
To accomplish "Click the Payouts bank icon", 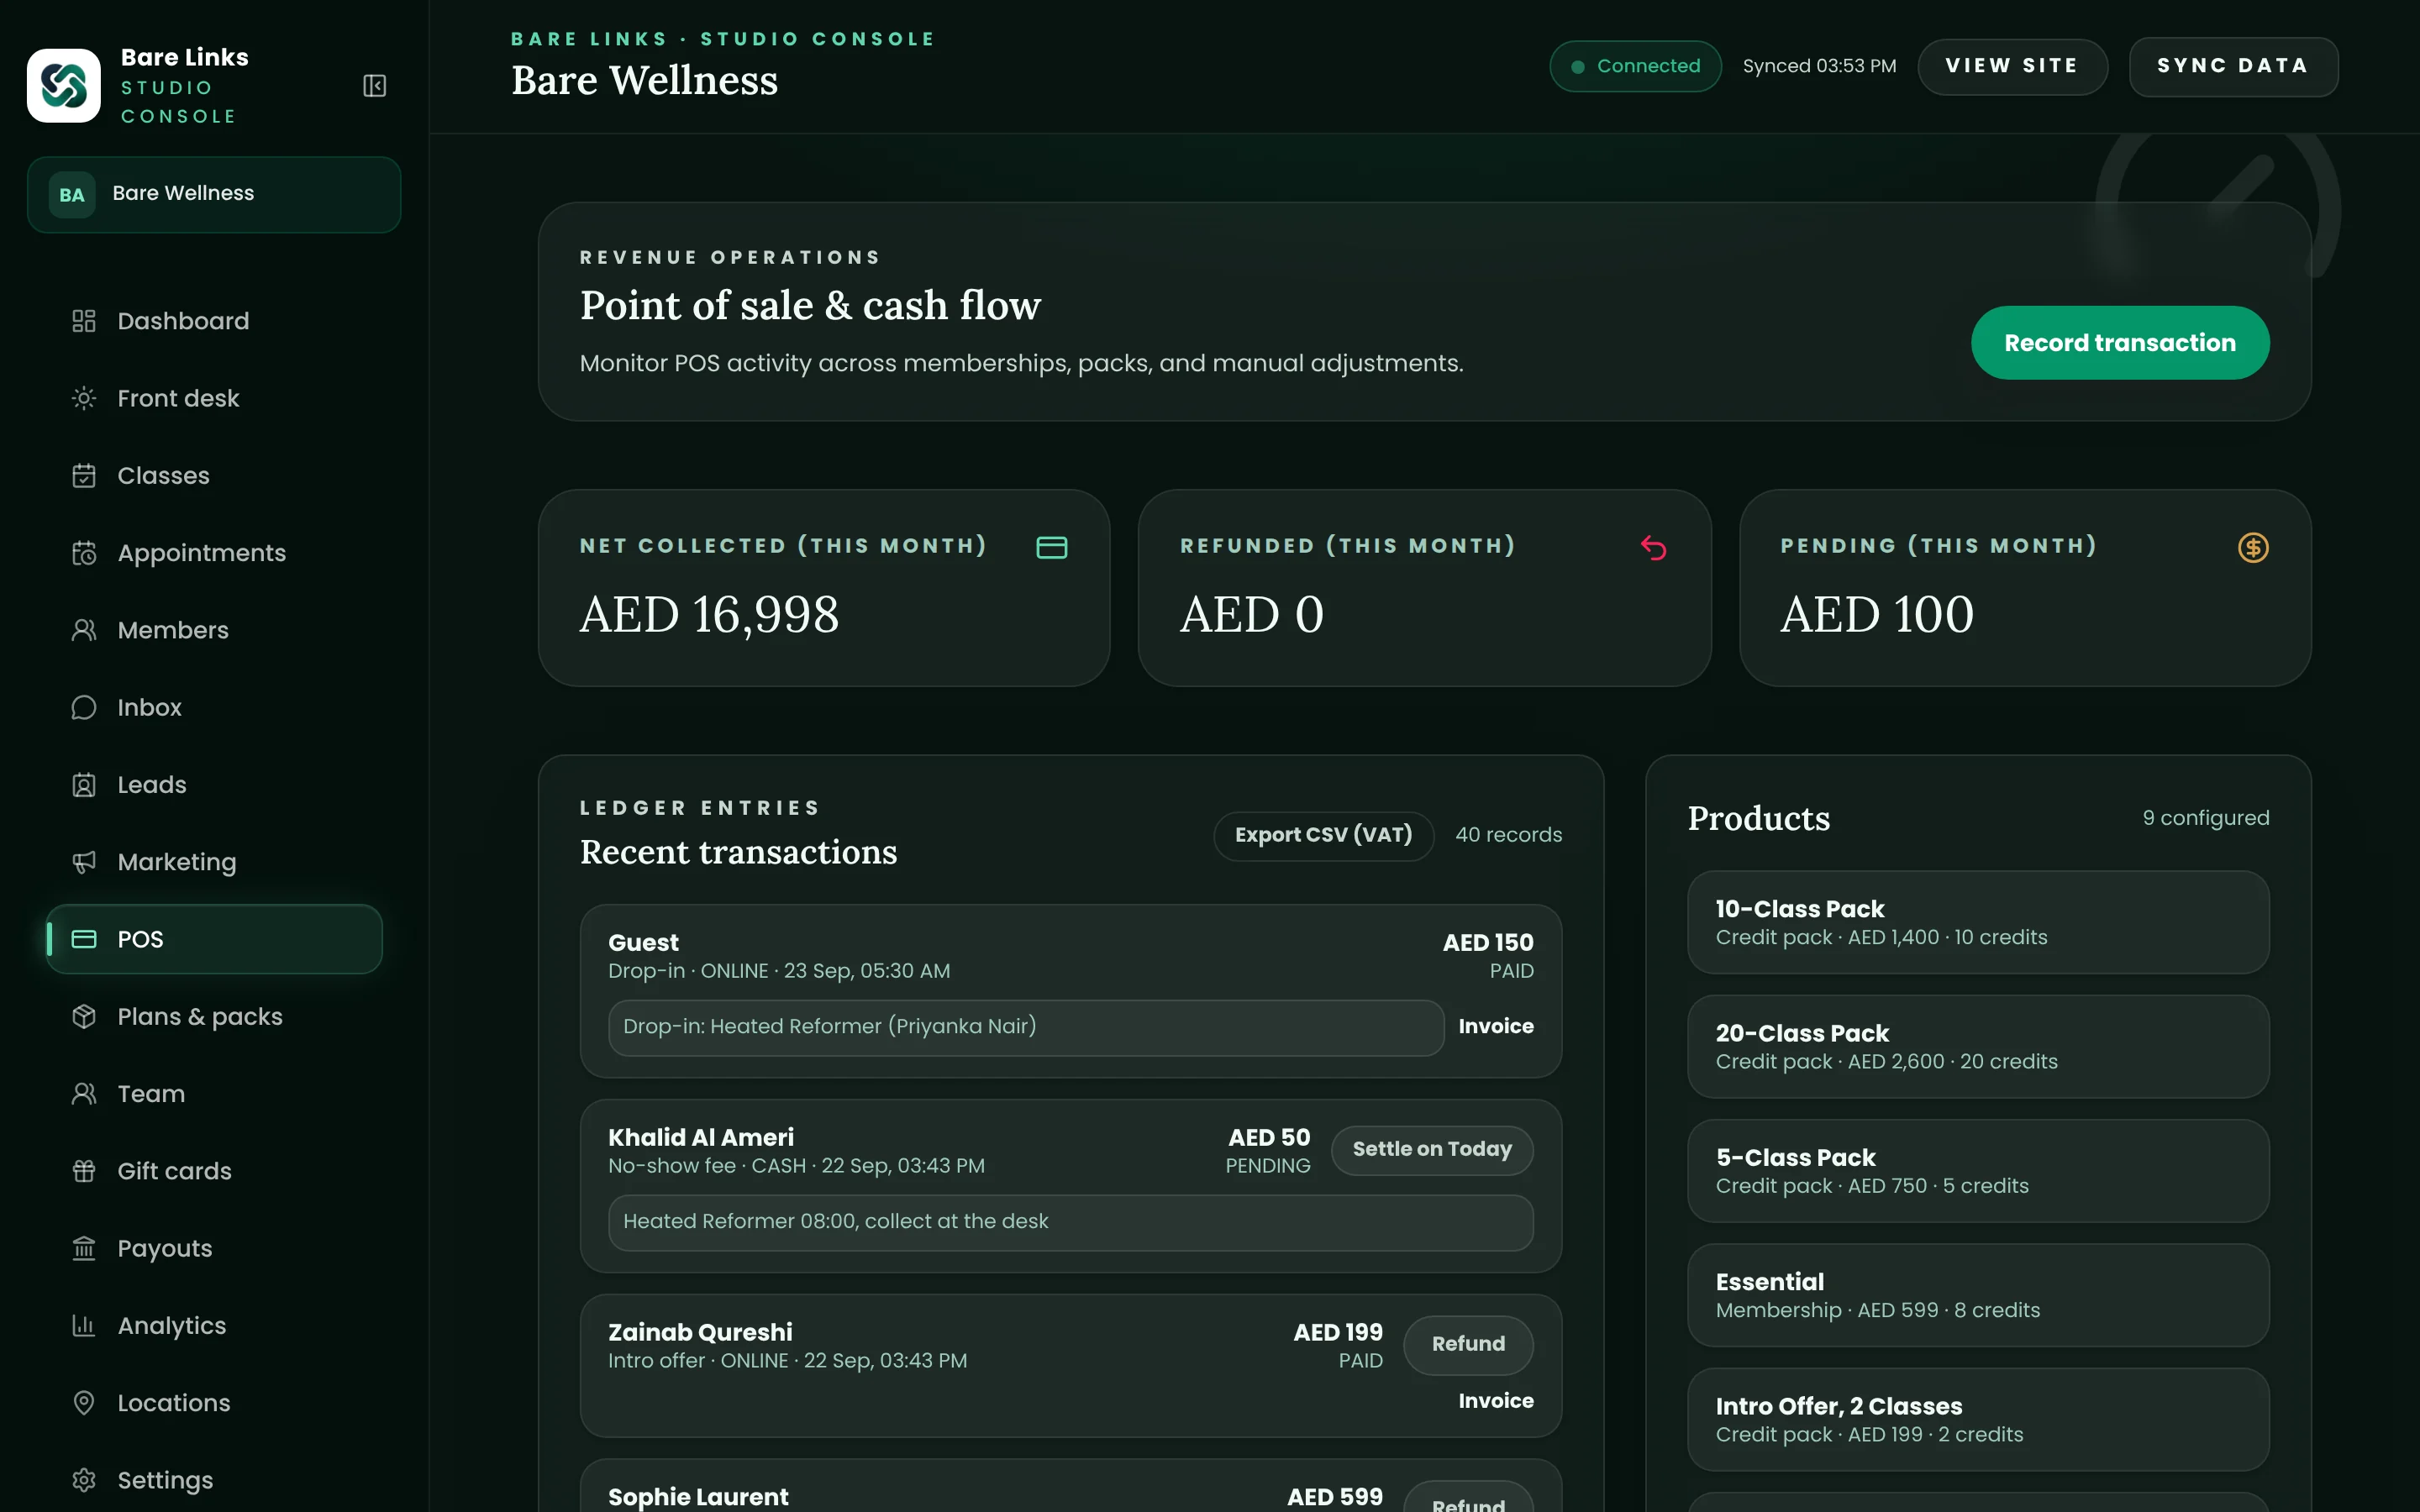I will [84, 1248].
